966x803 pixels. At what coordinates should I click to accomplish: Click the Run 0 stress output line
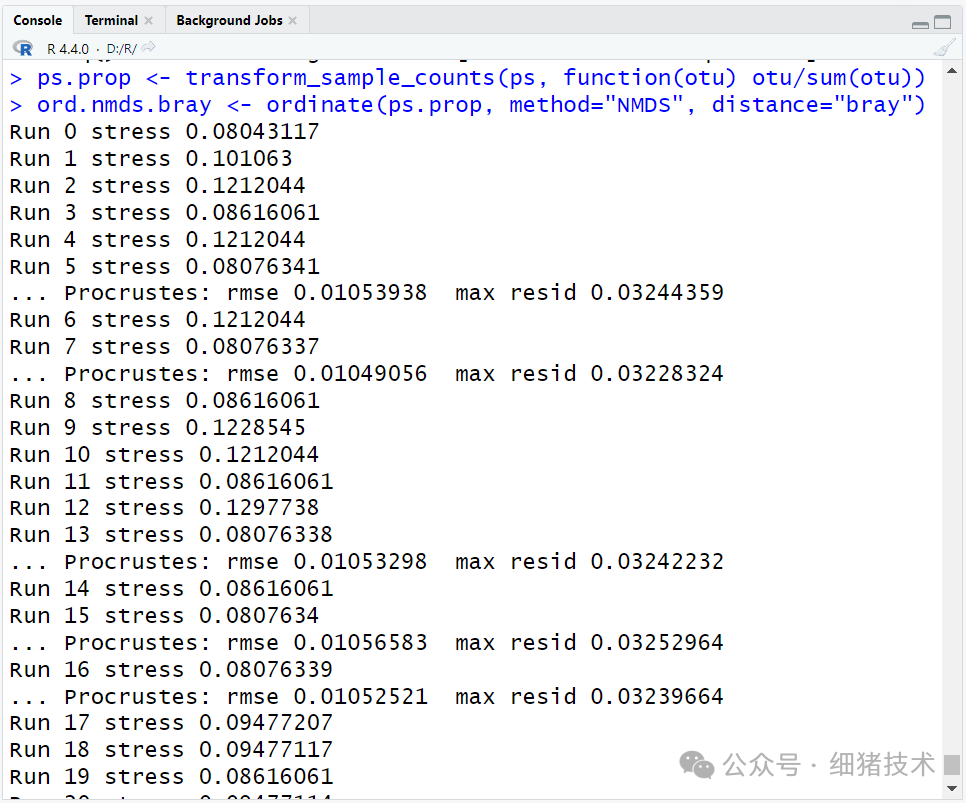pos(165,131)
